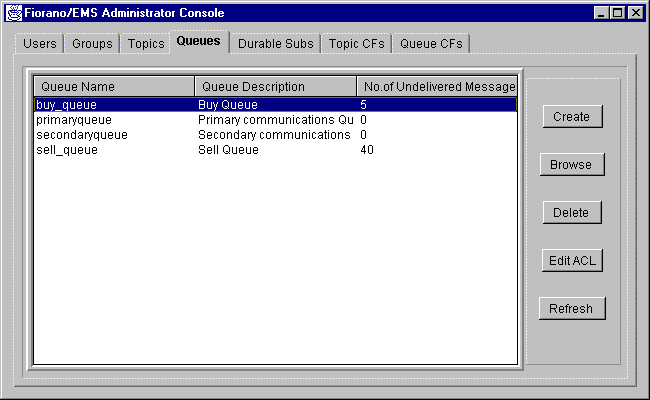Click the Browse button
The image size is (650, 400).
pos(571,165)
